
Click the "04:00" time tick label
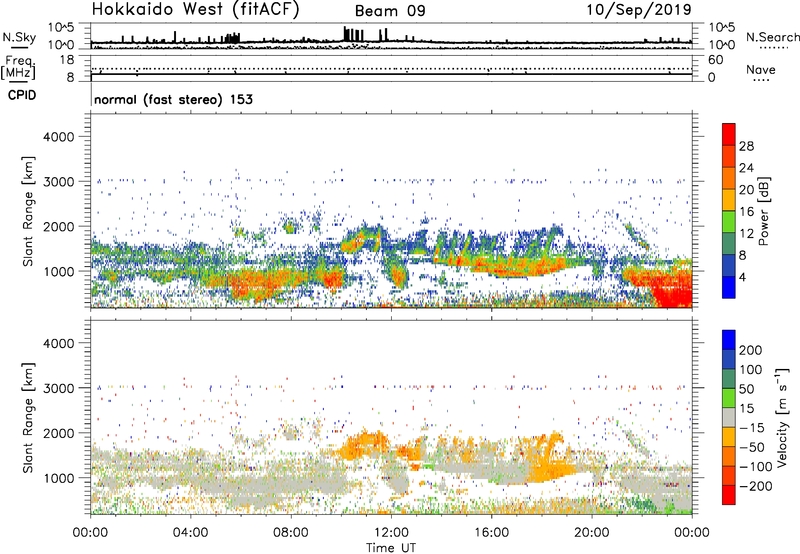[190, 533]
